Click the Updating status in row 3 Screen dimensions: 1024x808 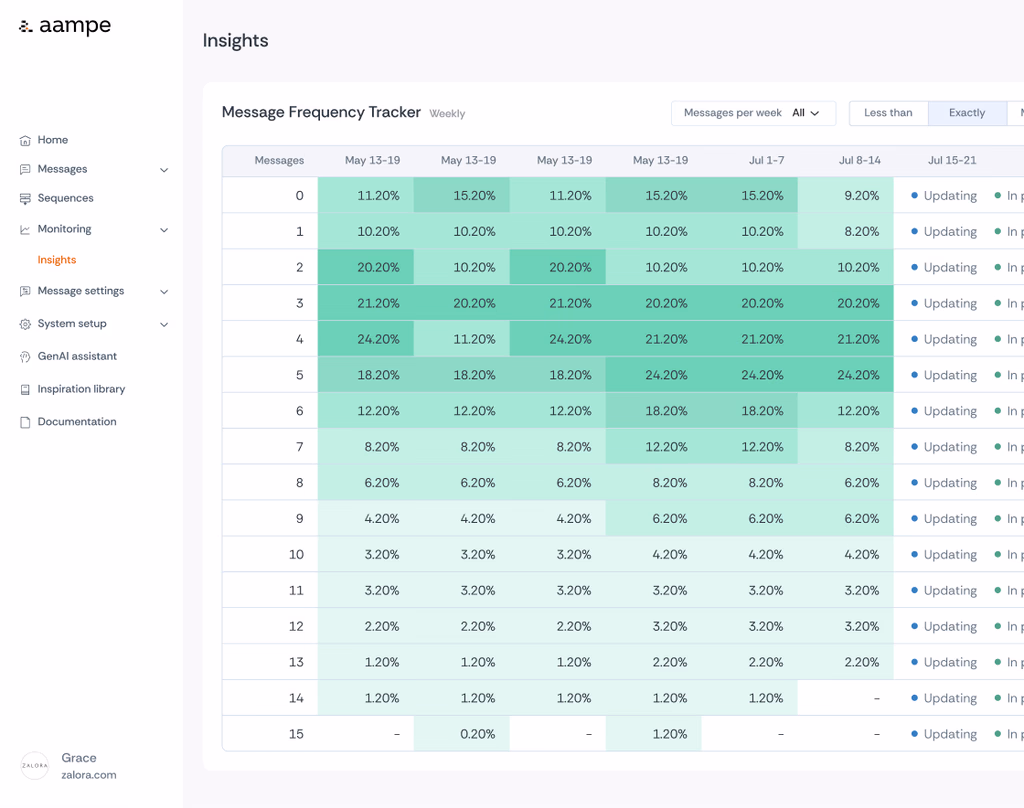(944, 303)
